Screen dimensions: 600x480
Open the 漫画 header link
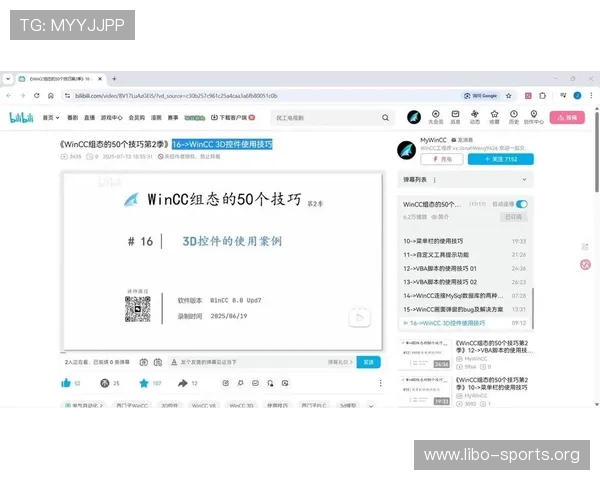point(156,118)
